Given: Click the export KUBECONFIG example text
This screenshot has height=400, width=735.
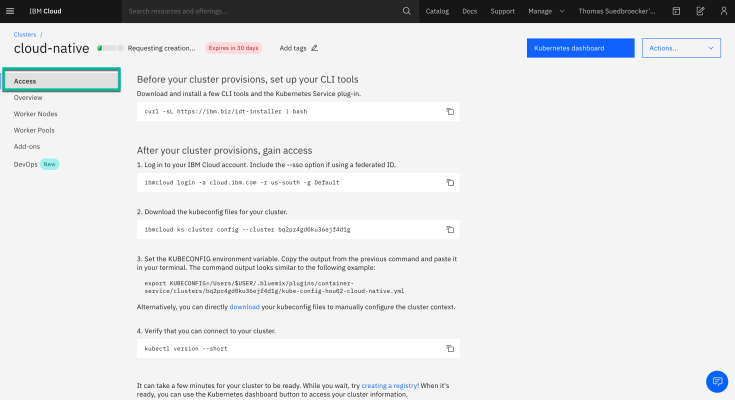Looking at the screenshot, I should click(x=274, y=287).
